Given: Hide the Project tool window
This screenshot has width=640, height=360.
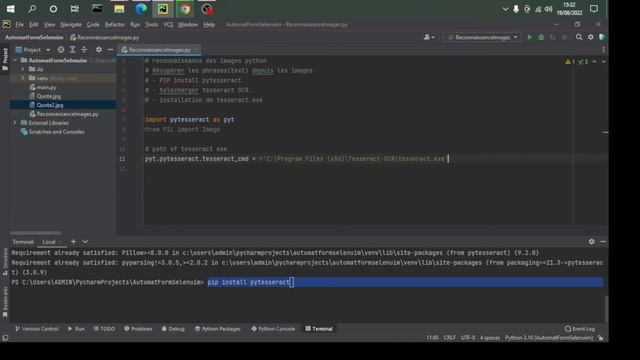Looking at the screenshot, I should pyautogui.click(x=110, y=50).
